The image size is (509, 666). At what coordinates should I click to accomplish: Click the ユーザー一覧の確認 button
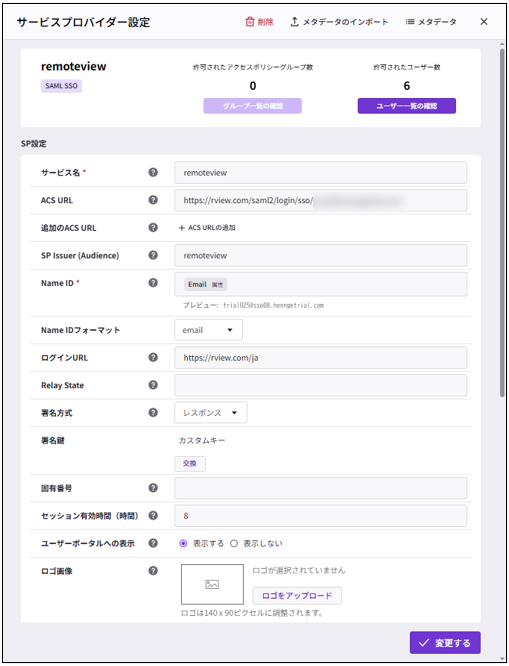(x=407, y=106)
